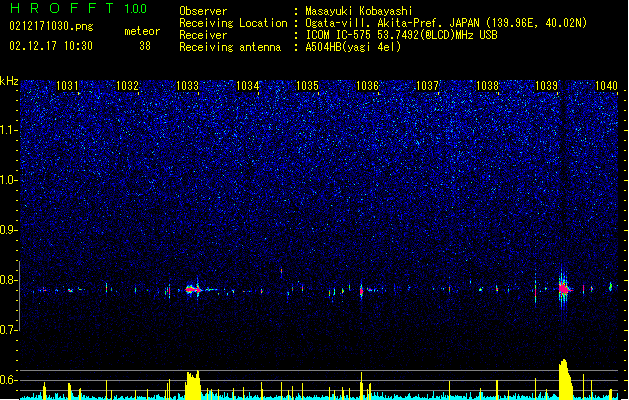Click the 1039 time marker label
This screenshot has height=400, width=629.
[x=547, y=86]
